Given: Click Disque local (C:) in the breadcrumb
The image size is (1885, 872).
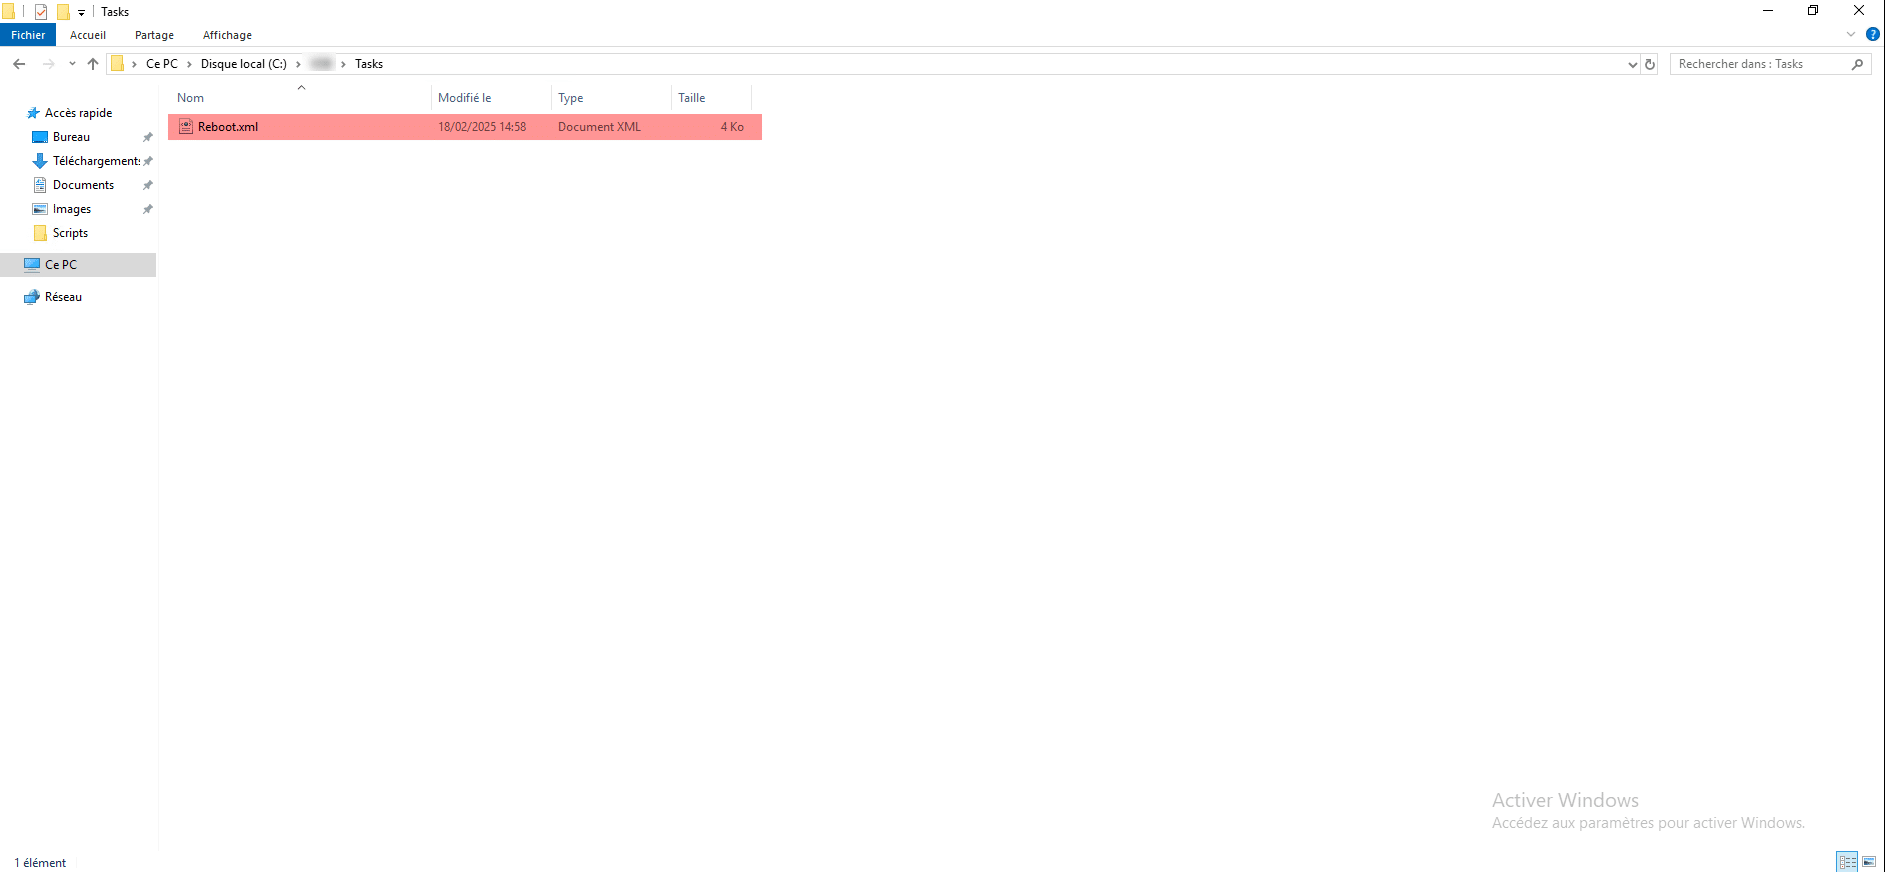Looking at the screenshot, I should click(243, 64).
